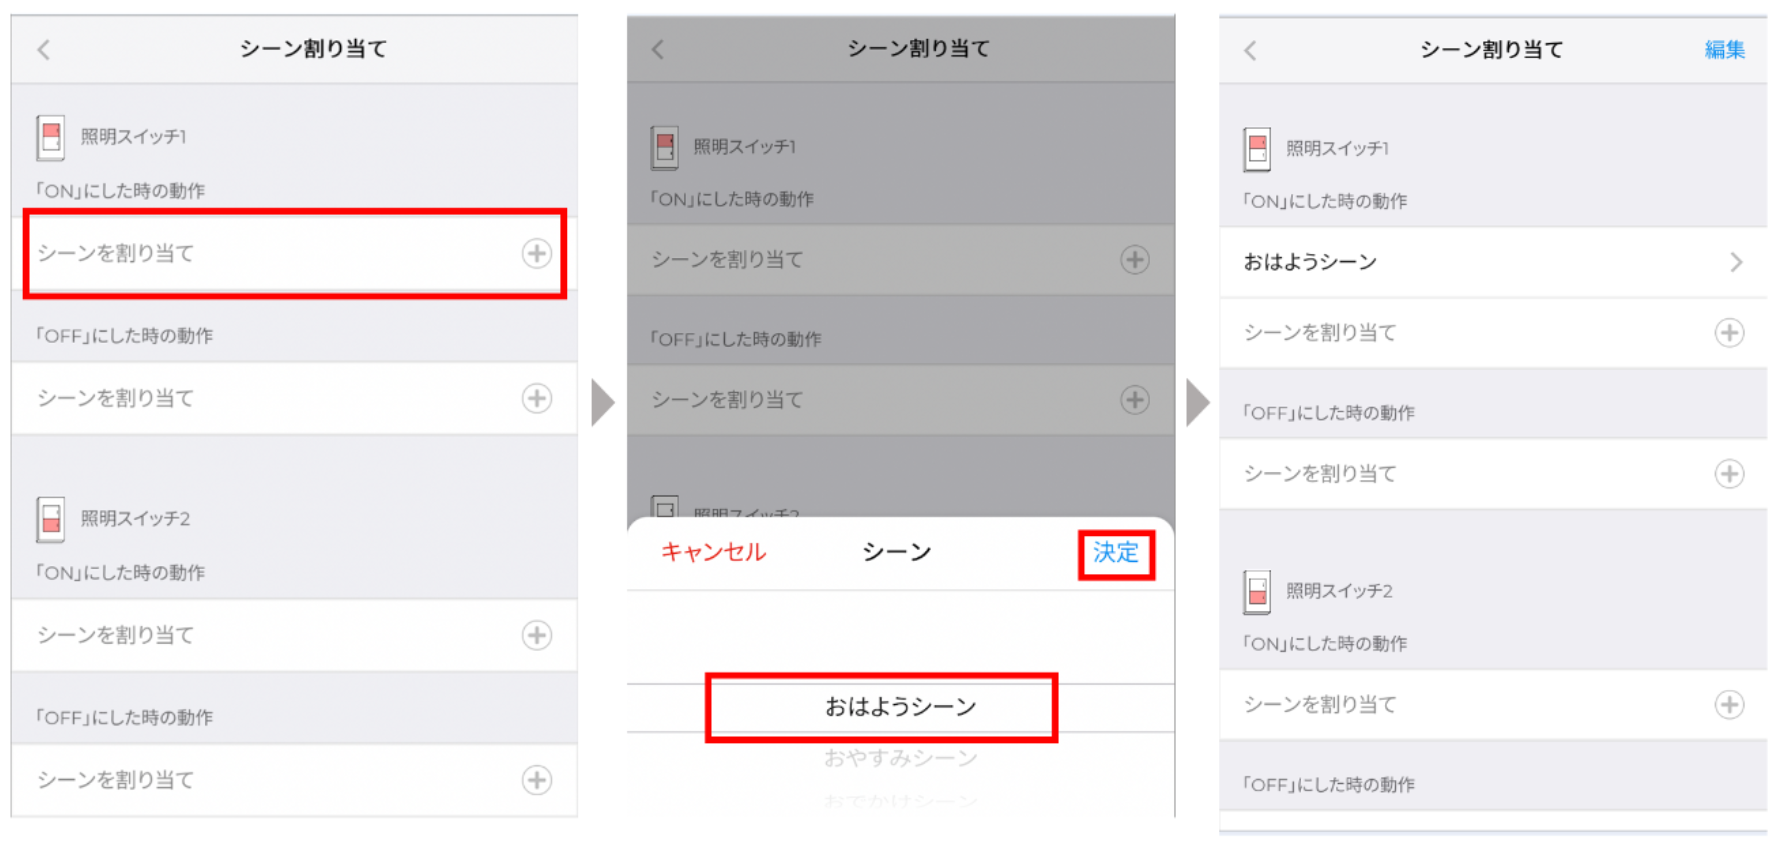Tap plus icon for Switch 2 ON in left screen
Image resolution: width=1790 pixels, height=849 pixels.
coord(536,635)
